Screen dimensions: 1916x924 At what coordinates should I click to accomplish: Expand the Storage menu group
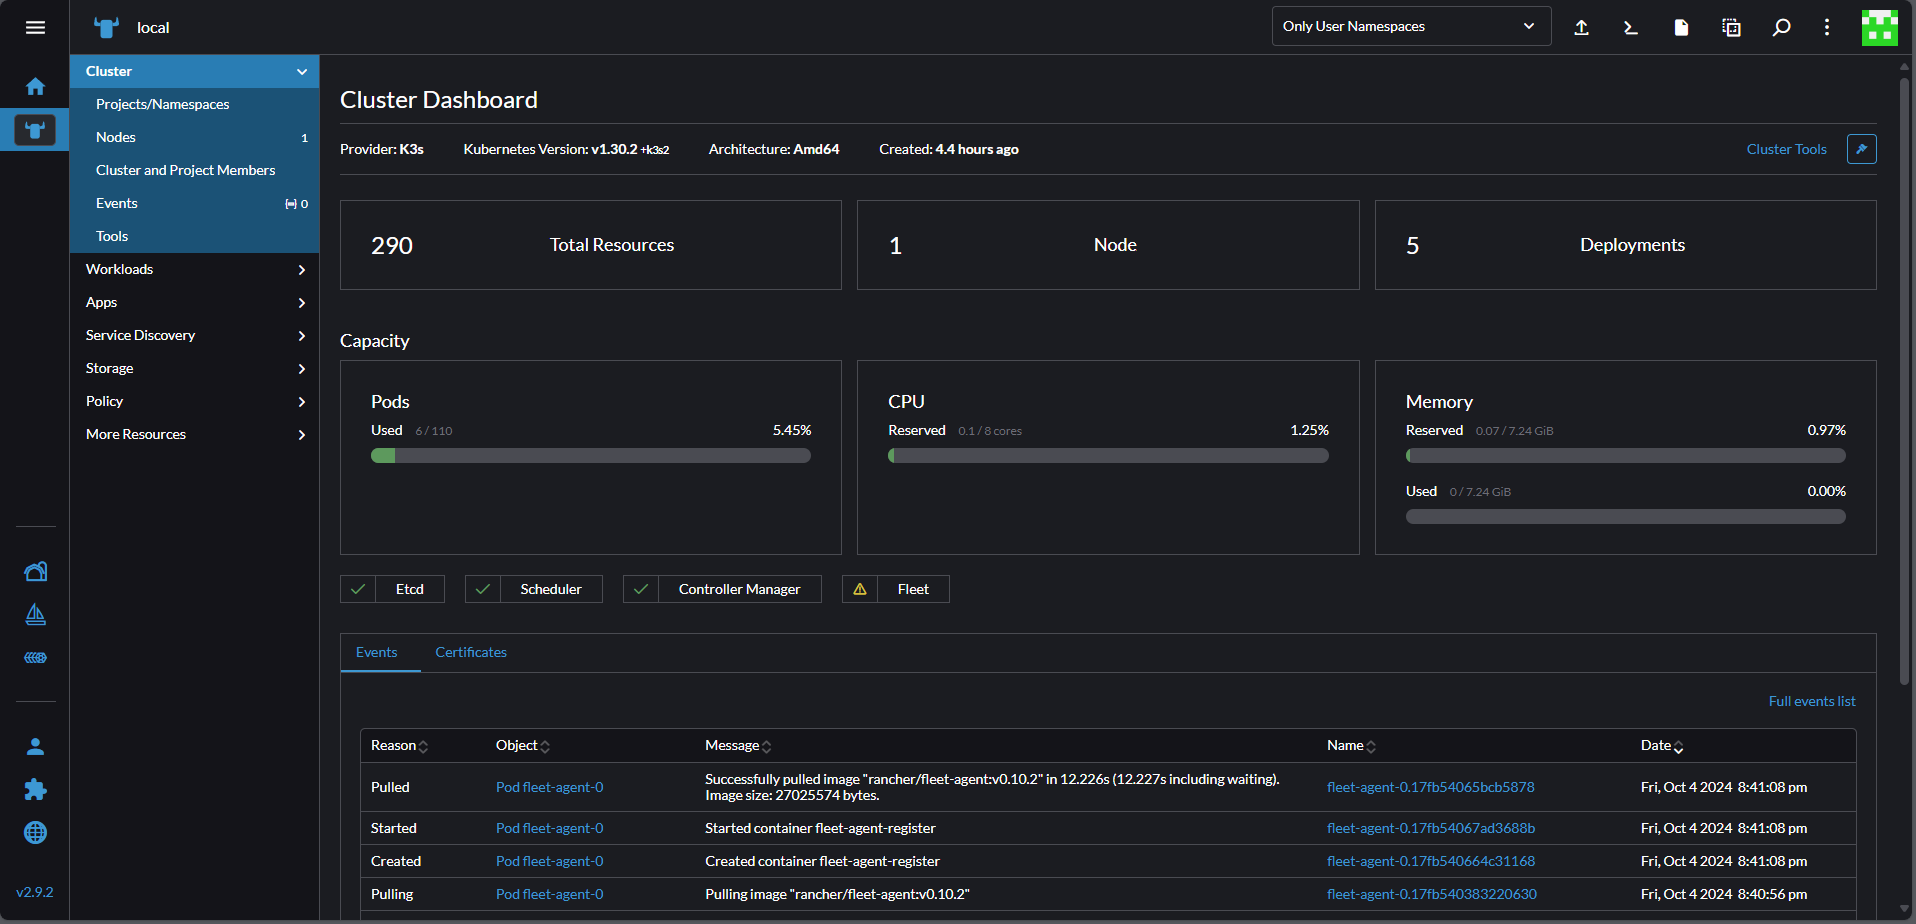(194, 368)
